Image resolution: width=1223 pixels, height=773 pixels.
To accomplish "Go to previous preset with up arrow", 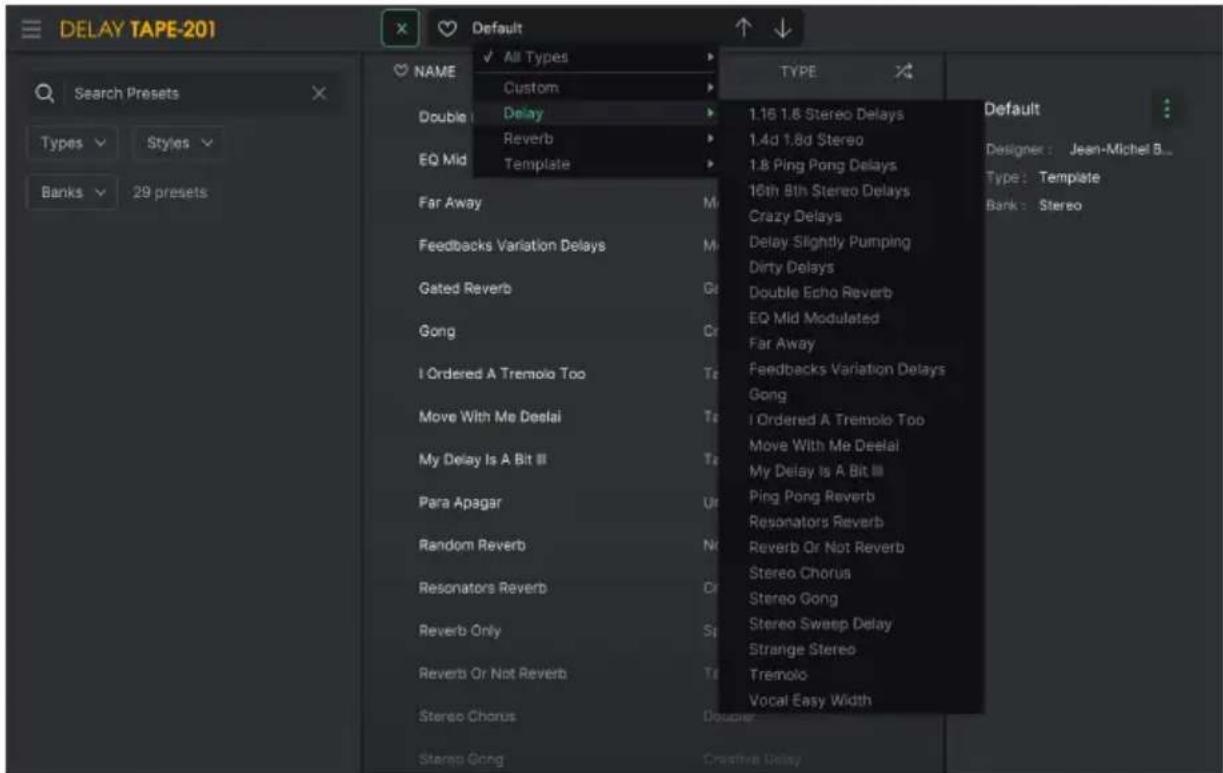I will point(745,29).
